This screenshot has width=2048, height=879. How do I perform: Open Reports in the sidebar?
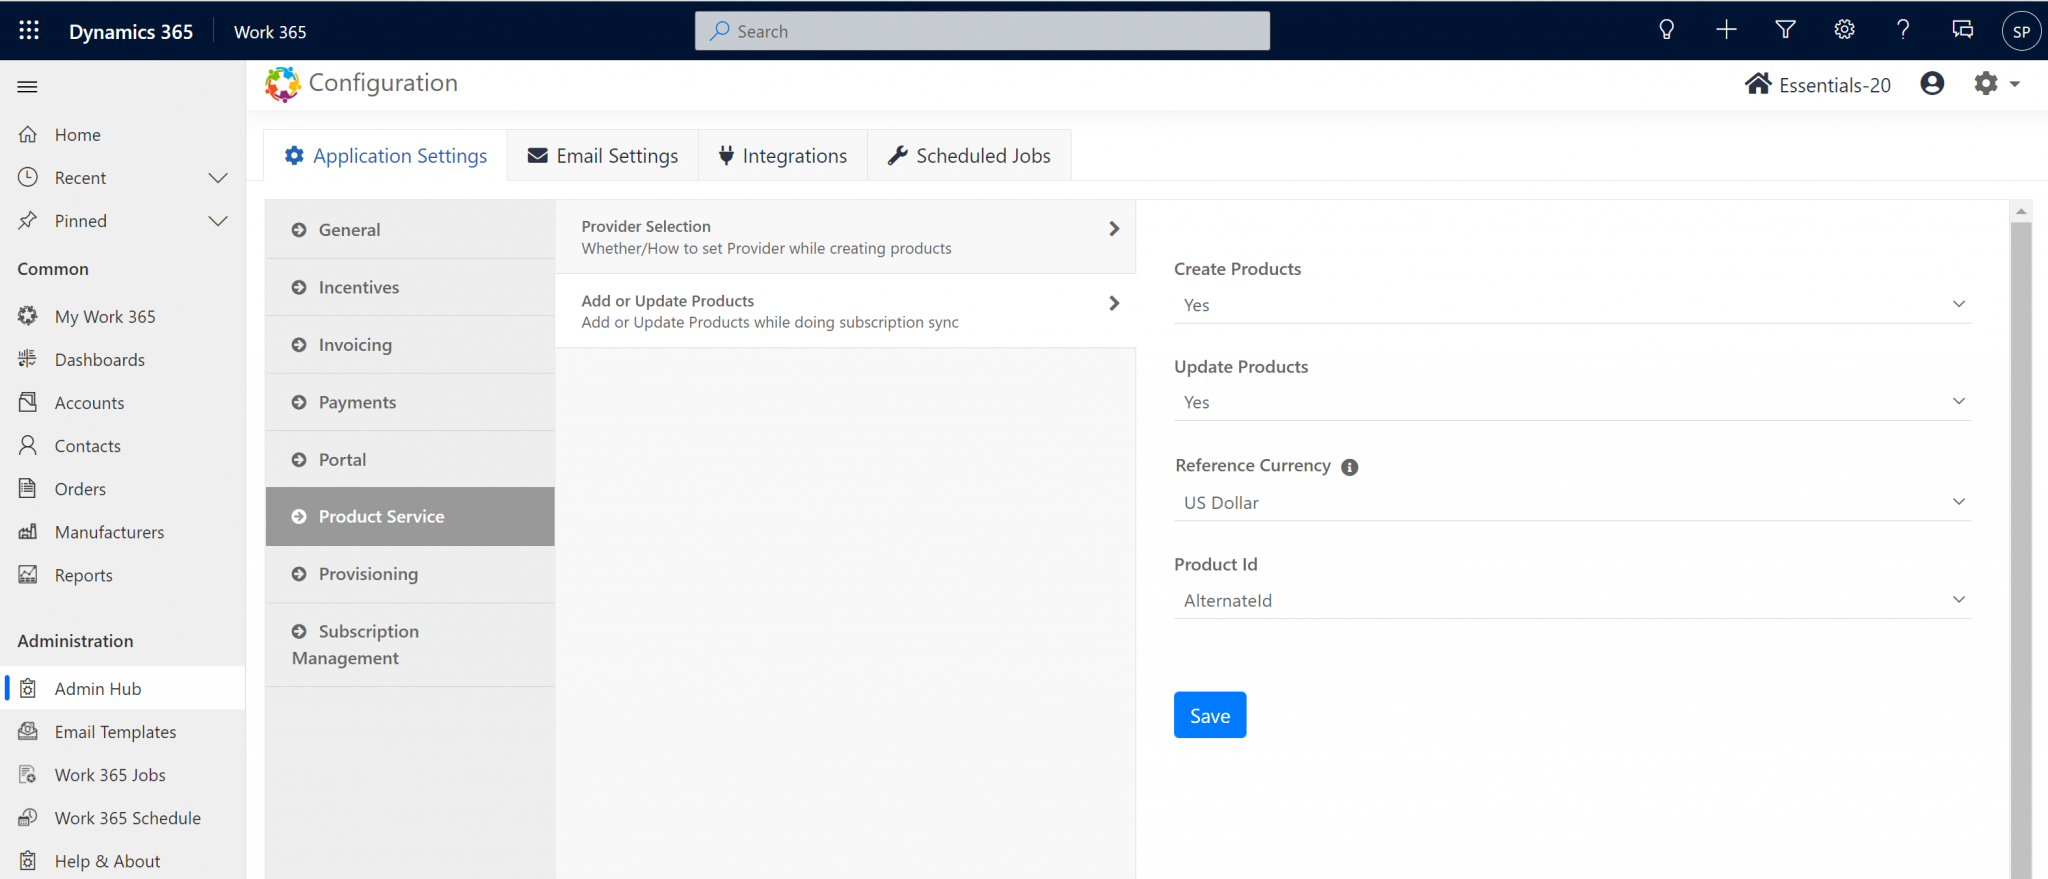point(122,575)
